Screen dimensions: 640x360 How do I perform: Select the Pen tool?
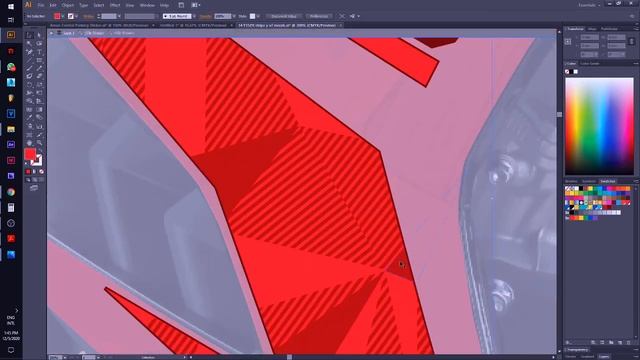pyautogui.click(x=29, y=52)
